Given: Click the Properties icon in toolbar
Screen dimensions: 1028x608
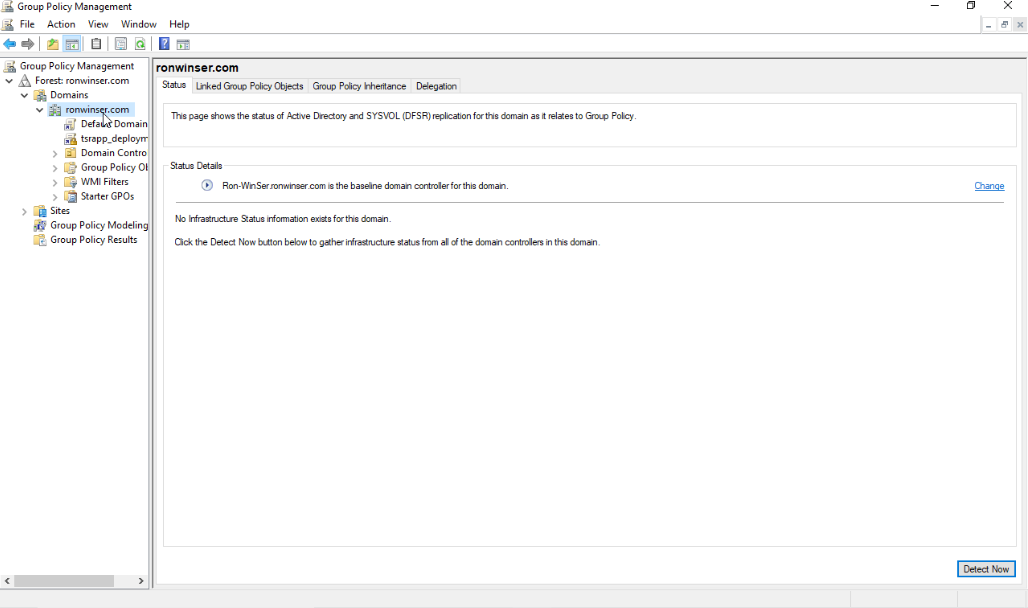Looking at the screenshot, I should point(120,44).
